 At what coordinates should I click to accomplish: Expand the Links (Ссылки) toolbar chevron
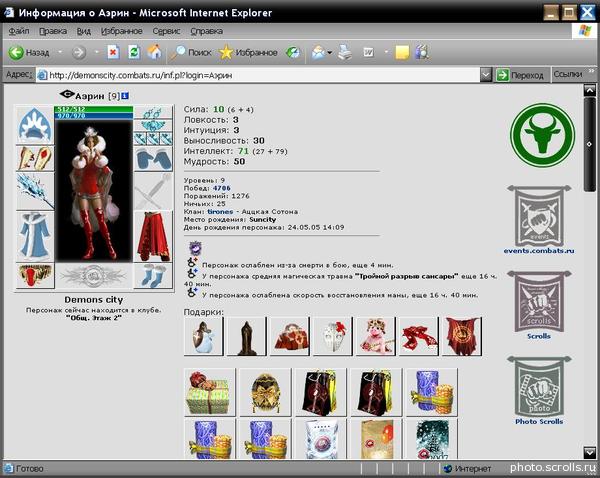(x=592, y=71)
